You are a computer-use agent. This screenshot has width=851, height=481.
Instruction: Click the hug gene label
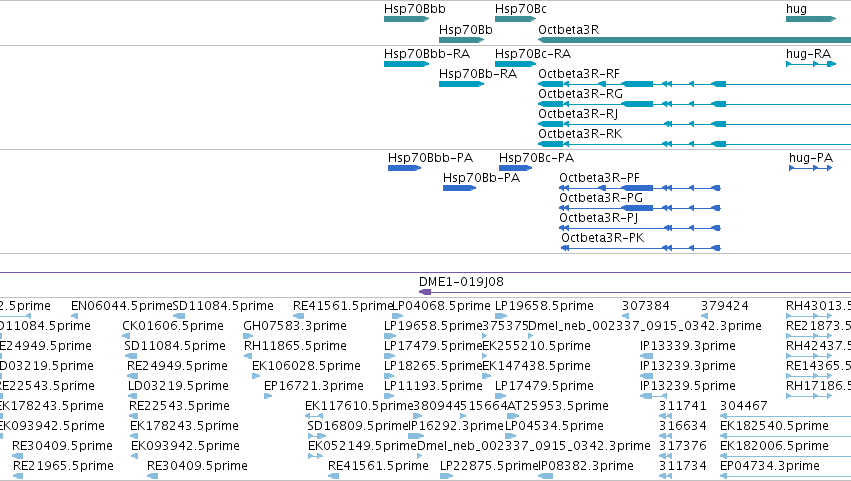796,9
